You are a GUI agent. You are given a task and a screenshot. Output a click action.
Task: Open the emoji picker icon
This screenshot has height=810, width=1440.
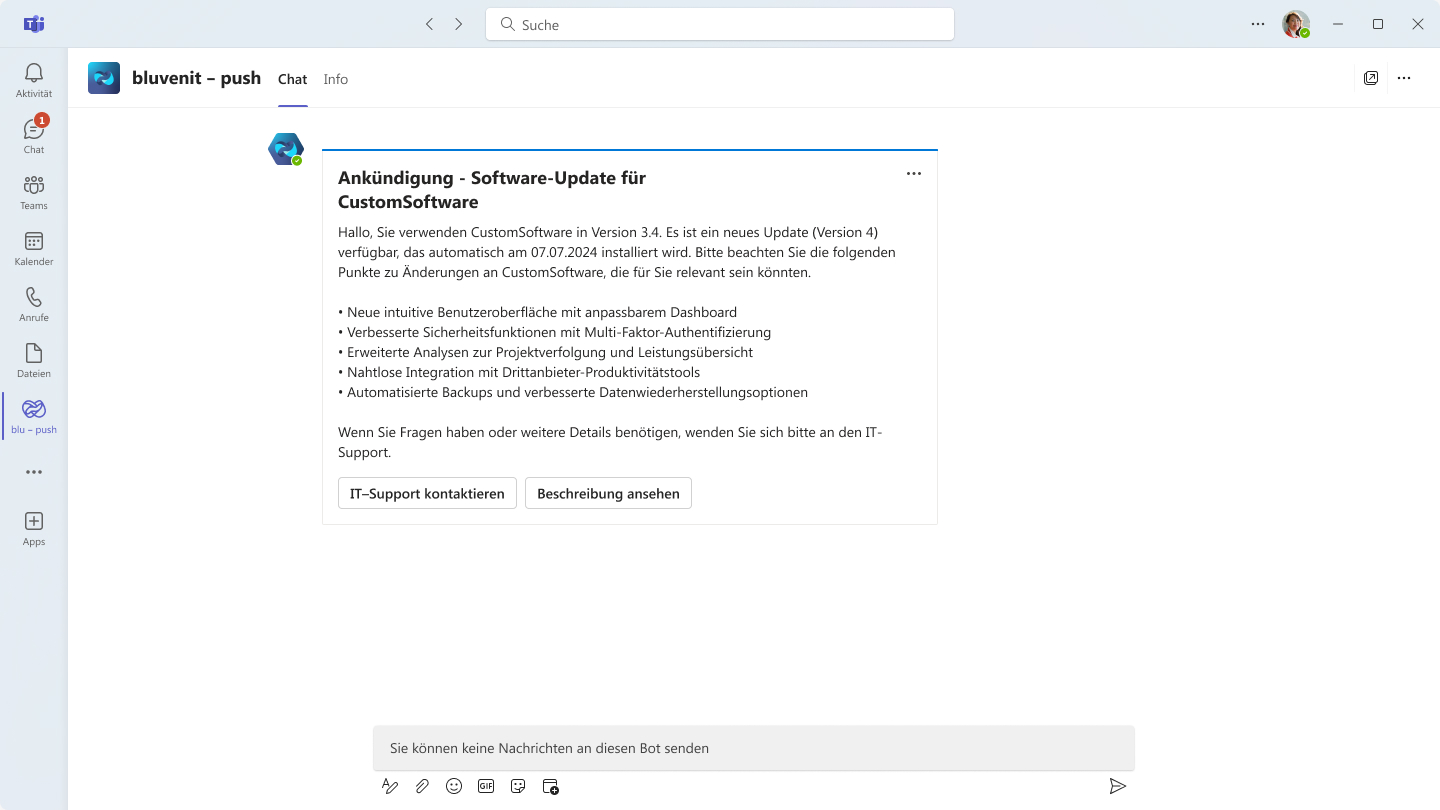point(454,786)
